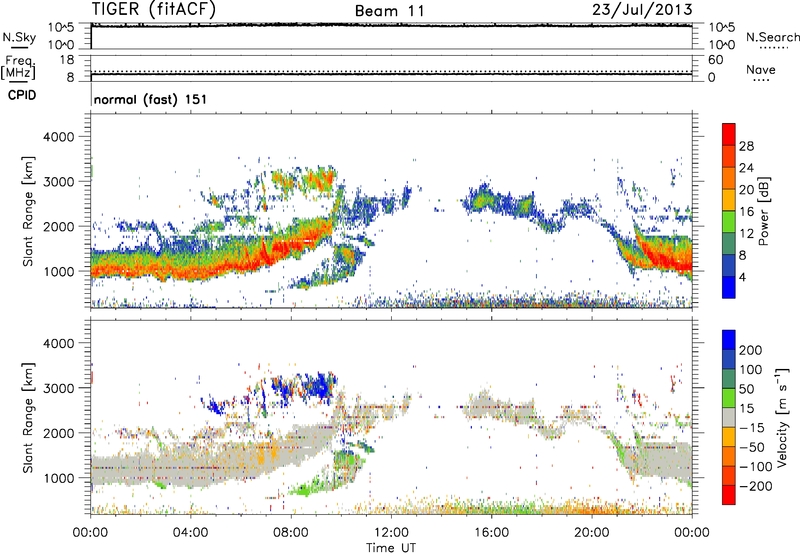Select the gray segment of Velocity color bar
The height and width of the screenshot is (554, 800).
[729, 417]
